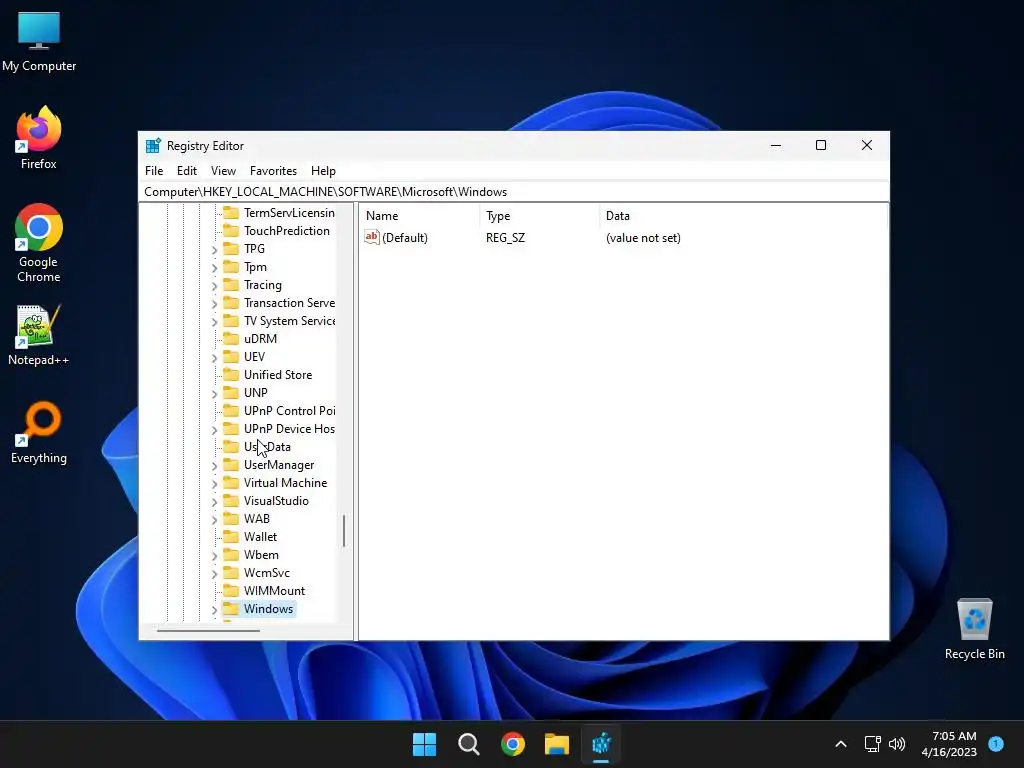Expand the VisualStudio key
This screenshot has height=768, width=1024.
pos(214,502)
